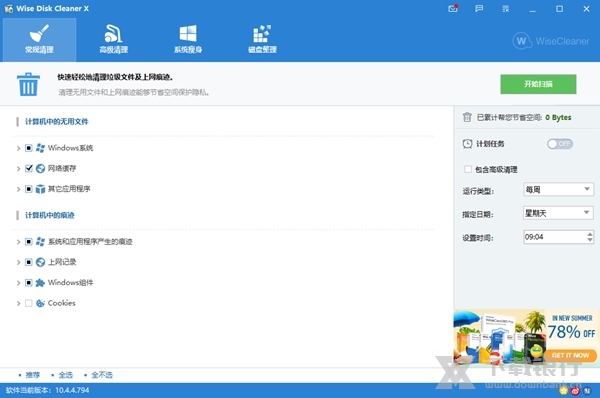Select the 上网记录 label

(62, 262)
